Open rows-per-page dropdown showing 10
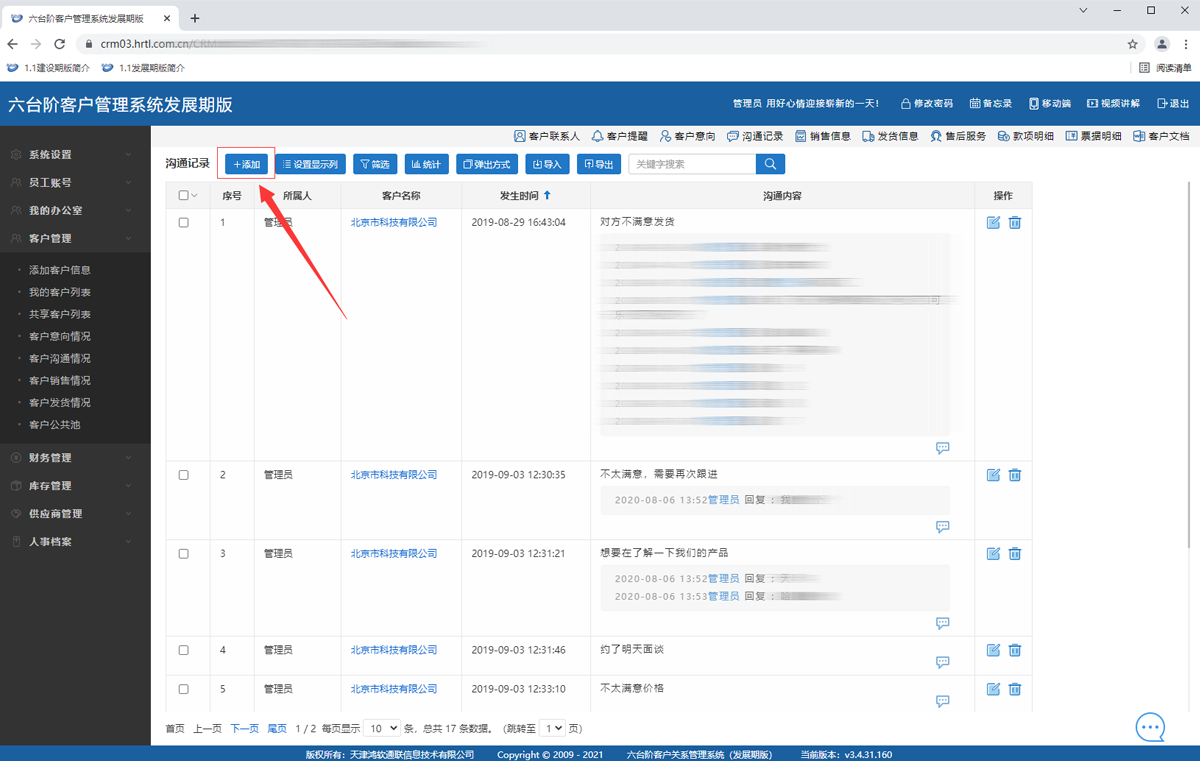 (x=382, y=729)
